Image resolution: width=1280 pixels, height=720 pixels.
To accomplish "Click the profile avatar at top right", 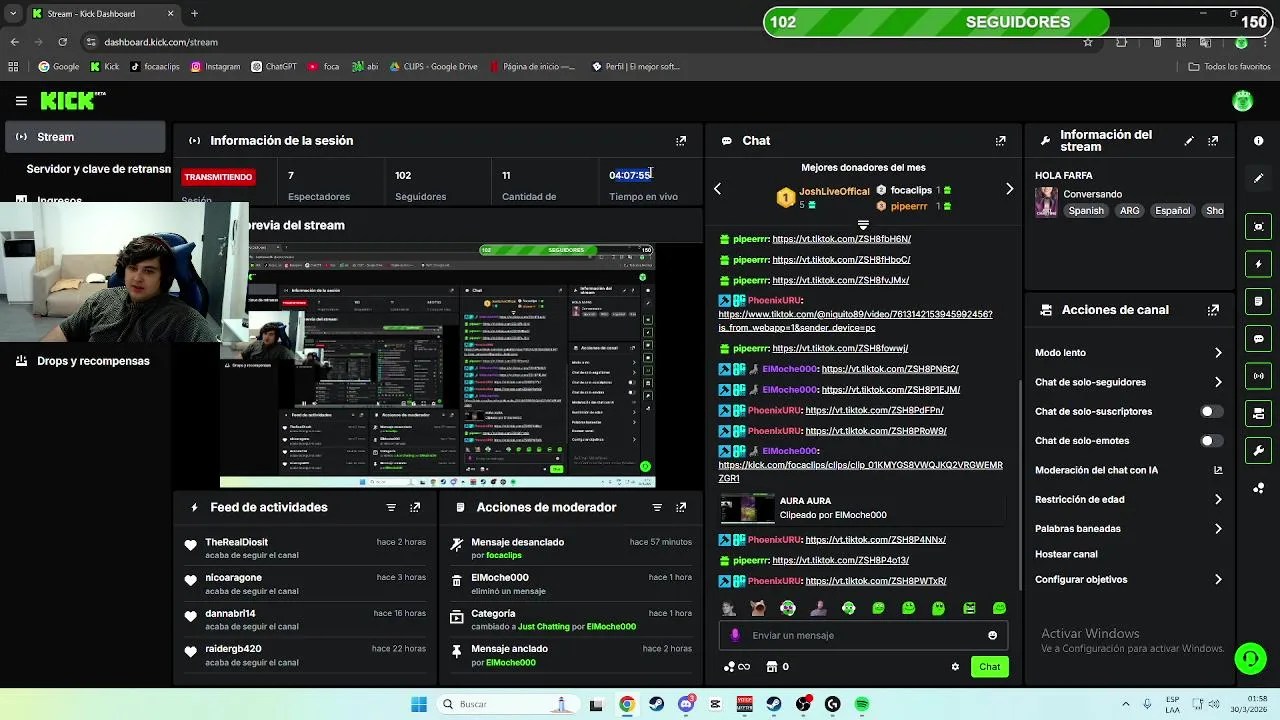I will (x=1243, y=101).
